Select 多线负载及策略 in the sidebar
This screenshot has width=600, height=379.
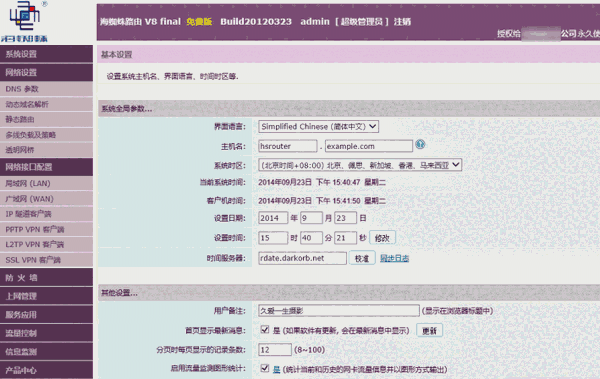[46, 135]
